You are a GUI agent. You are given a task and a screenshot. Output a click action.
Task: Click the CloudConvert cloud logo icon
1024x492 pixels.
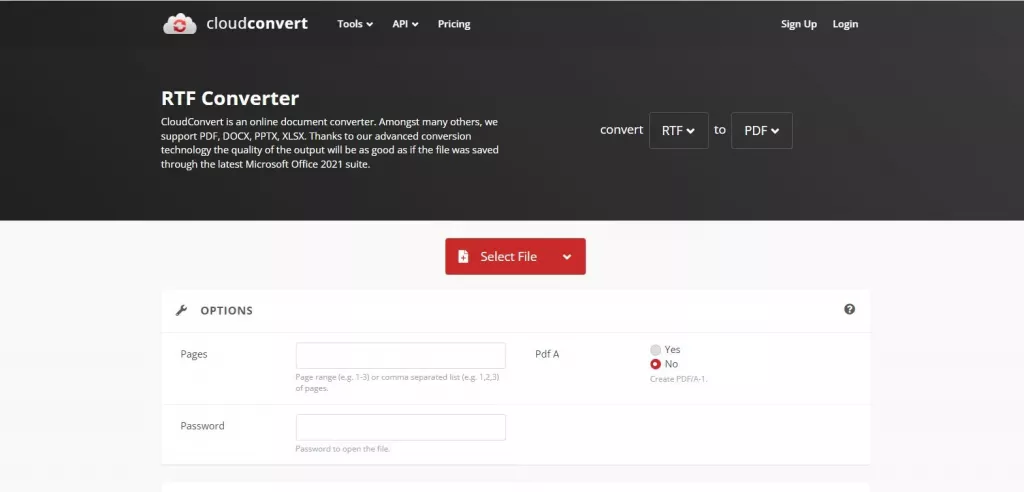[180, 24]
